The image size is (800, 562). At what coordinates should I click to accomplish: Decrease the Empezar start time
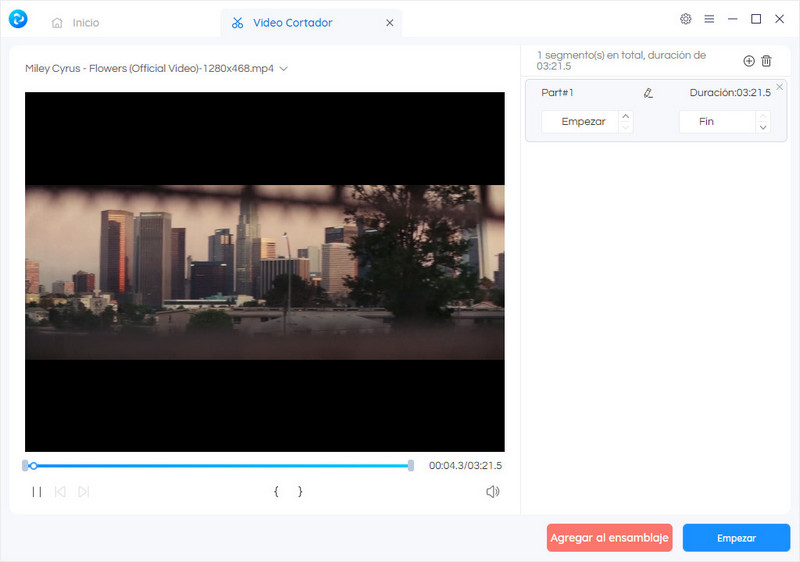(x=626, y=127)
